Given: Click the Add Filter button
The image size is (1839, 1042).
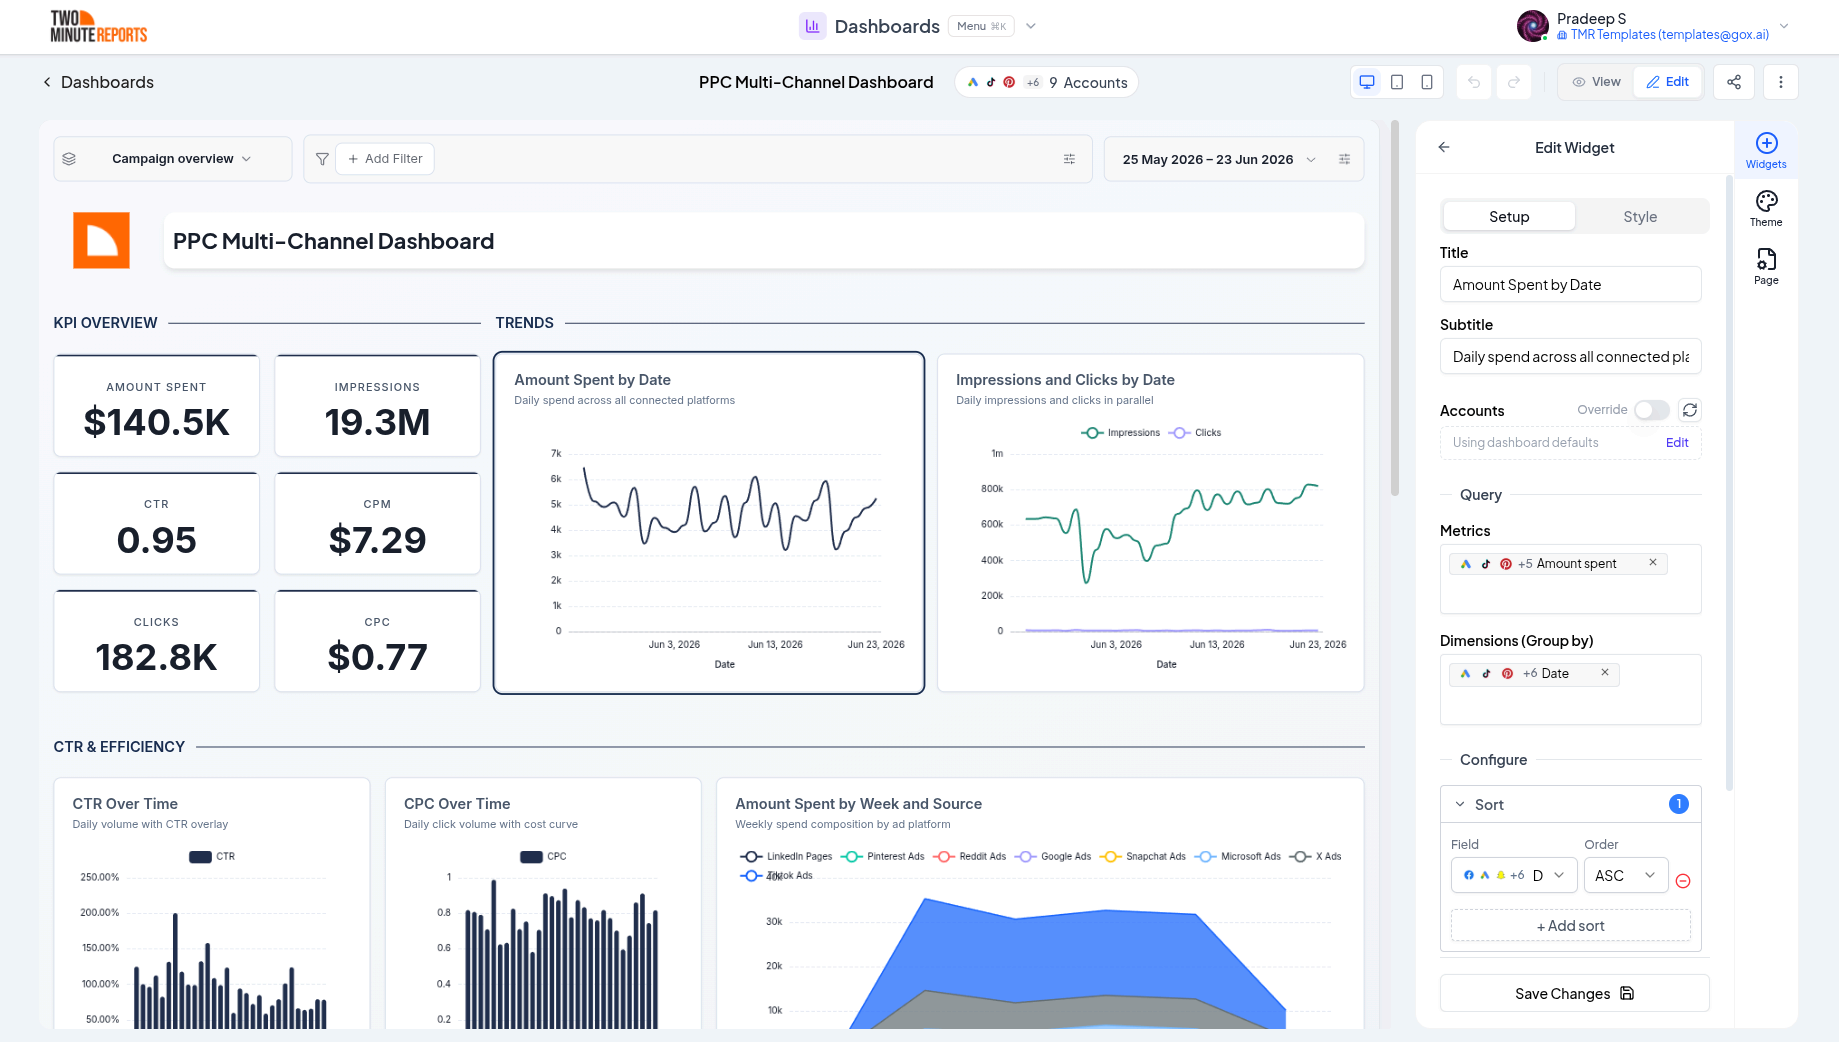Looking at the screenshot, I should 385,159.
